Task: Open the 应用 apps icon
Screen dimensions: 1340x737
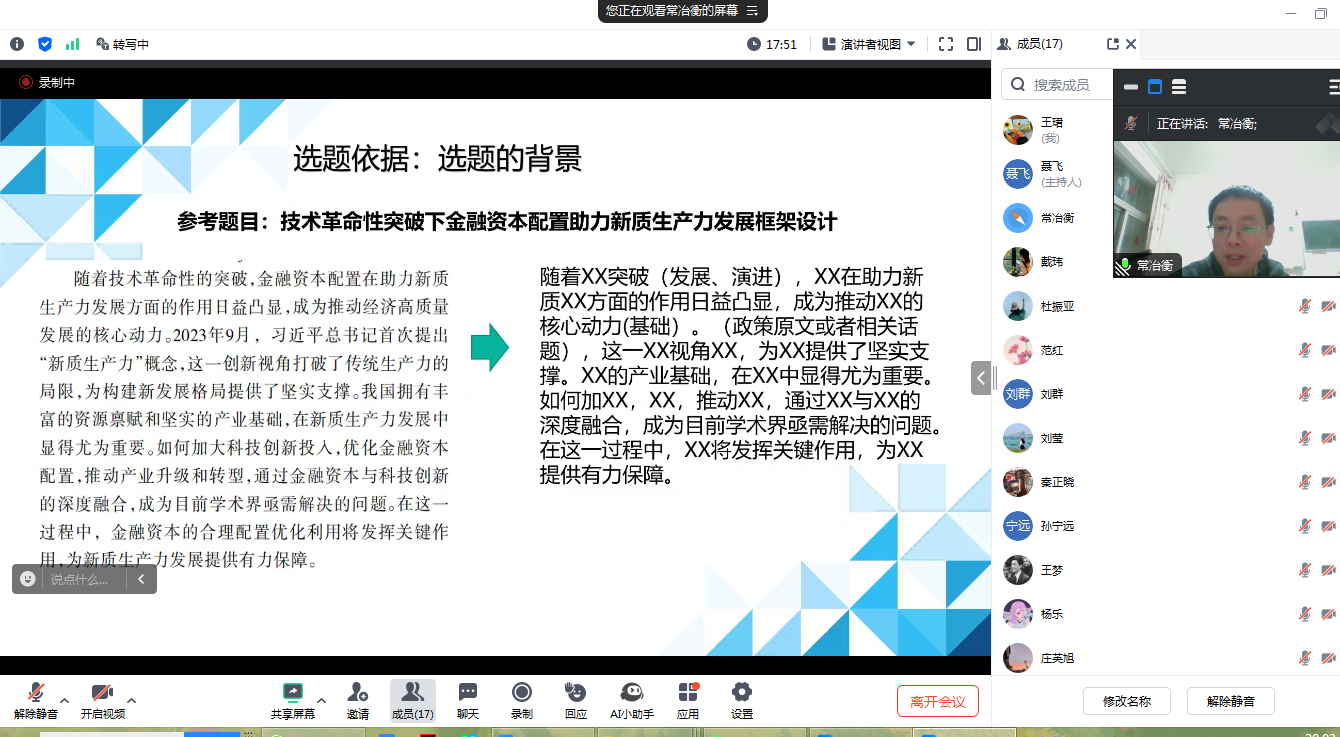Action: (x=687, y=693)
